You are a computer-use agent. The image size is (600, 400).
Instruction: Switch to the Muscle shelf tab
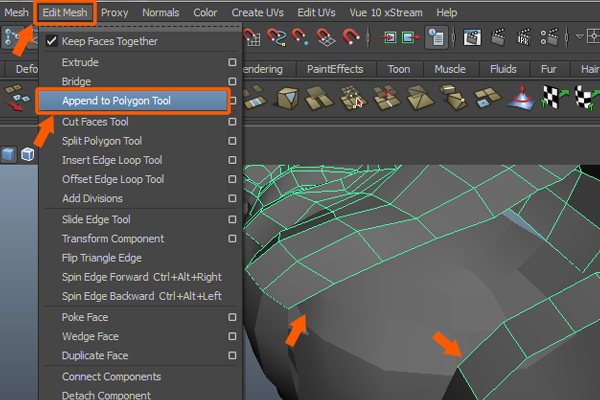(449, 70)
